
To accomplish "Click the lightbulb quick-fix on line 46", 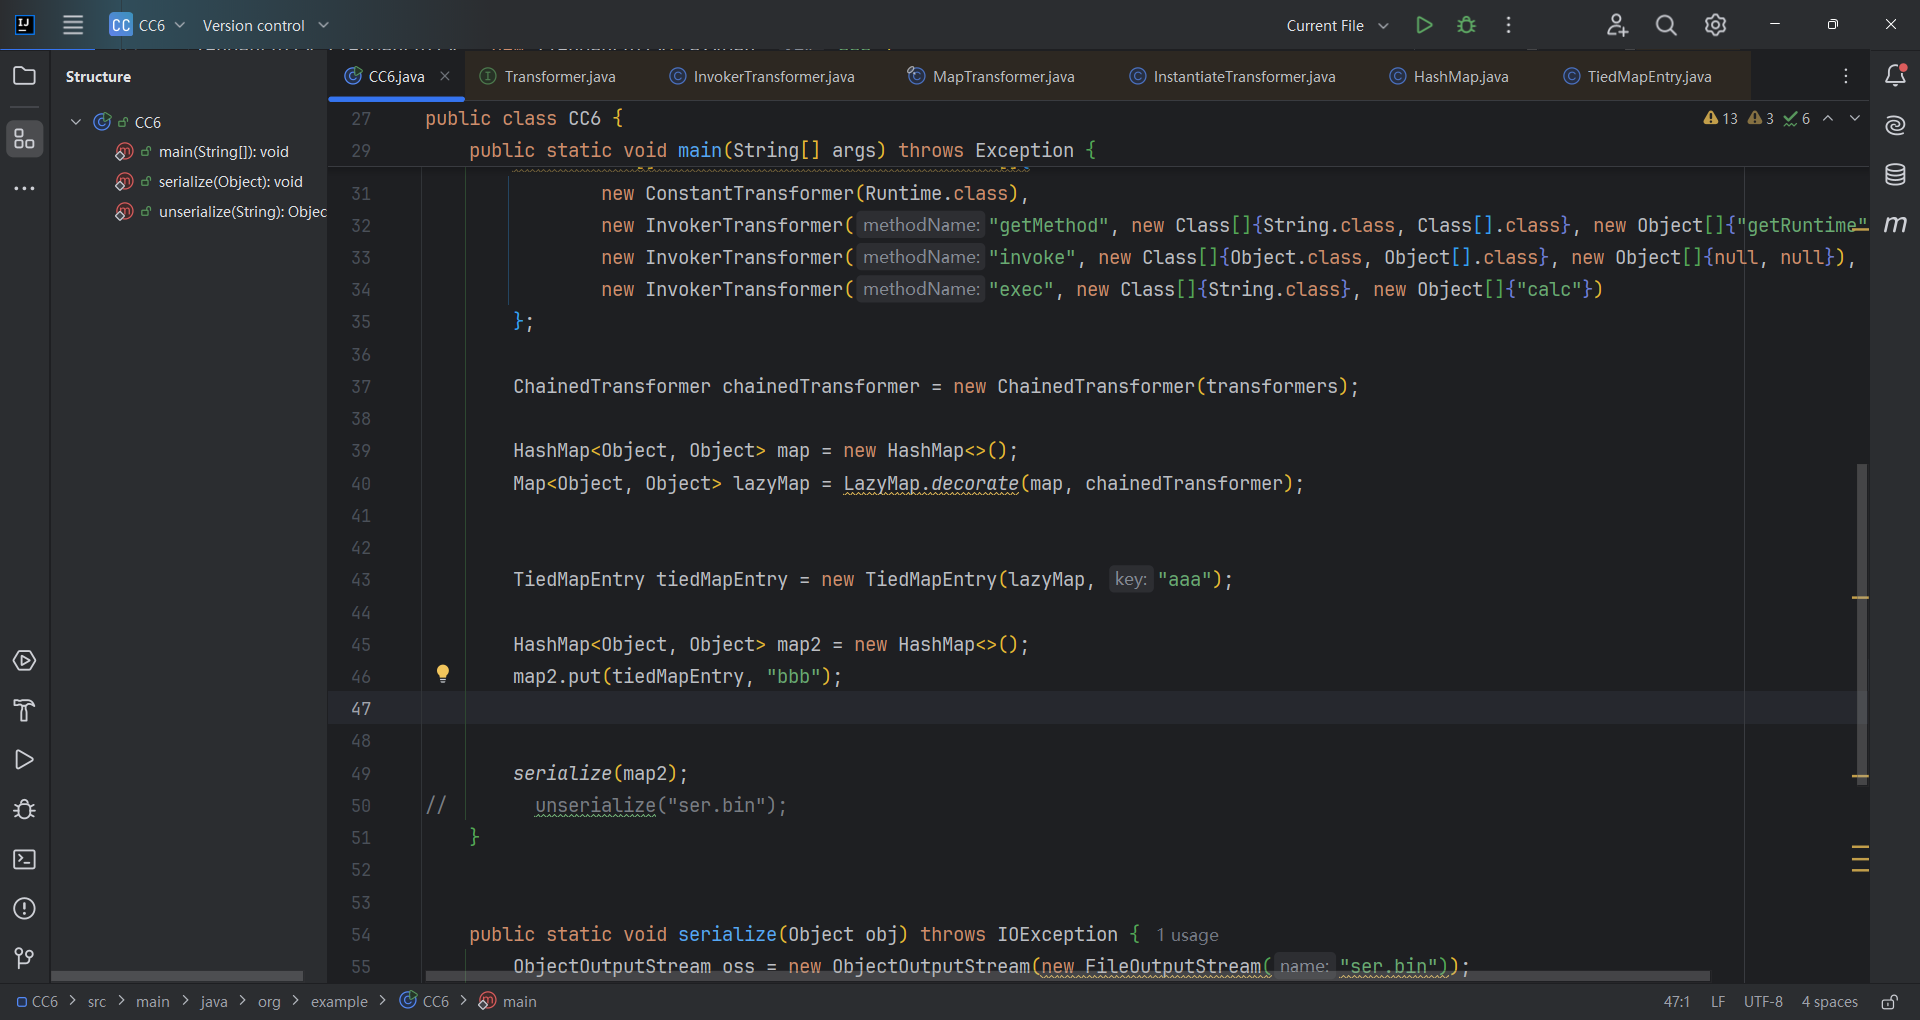I will (x=443, y=674).
